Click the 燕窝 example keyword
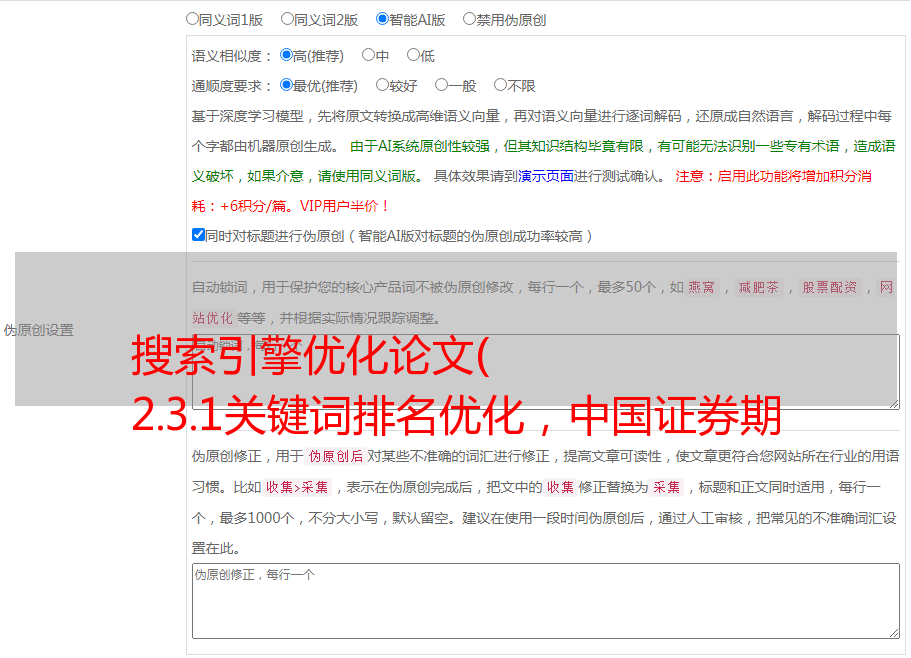The height and width of the screenshot is (658, 911). (702, 287)
